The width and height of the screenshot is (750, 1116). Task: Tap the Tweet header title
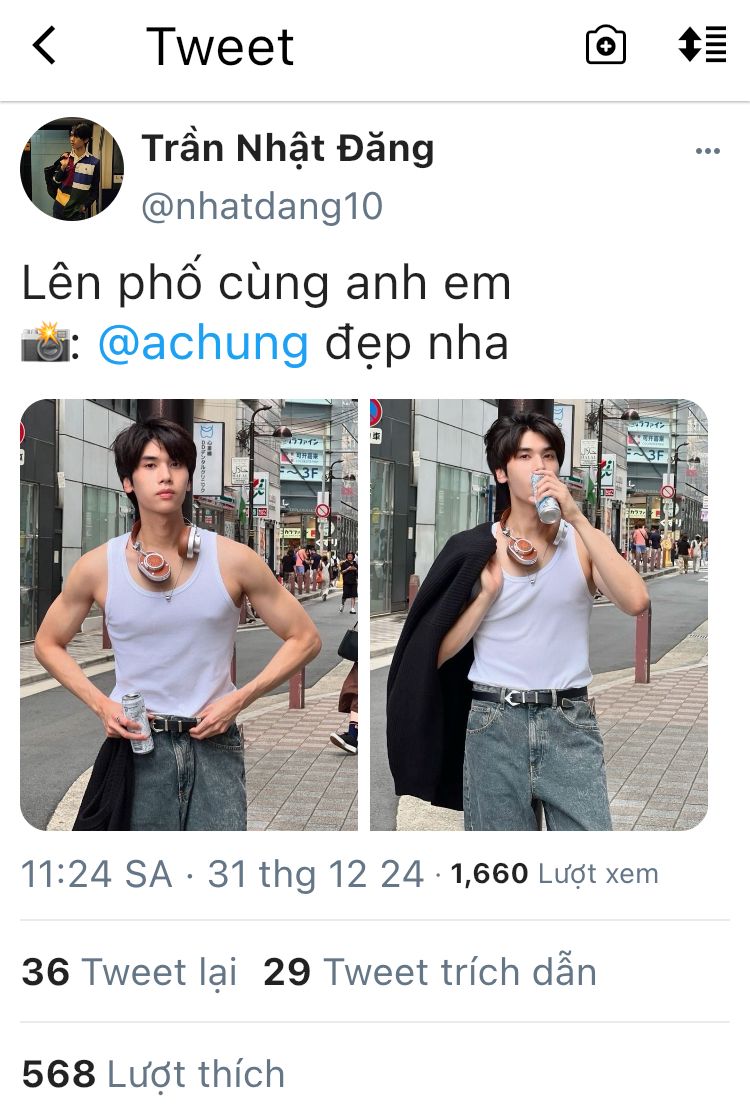pos(220,47)
